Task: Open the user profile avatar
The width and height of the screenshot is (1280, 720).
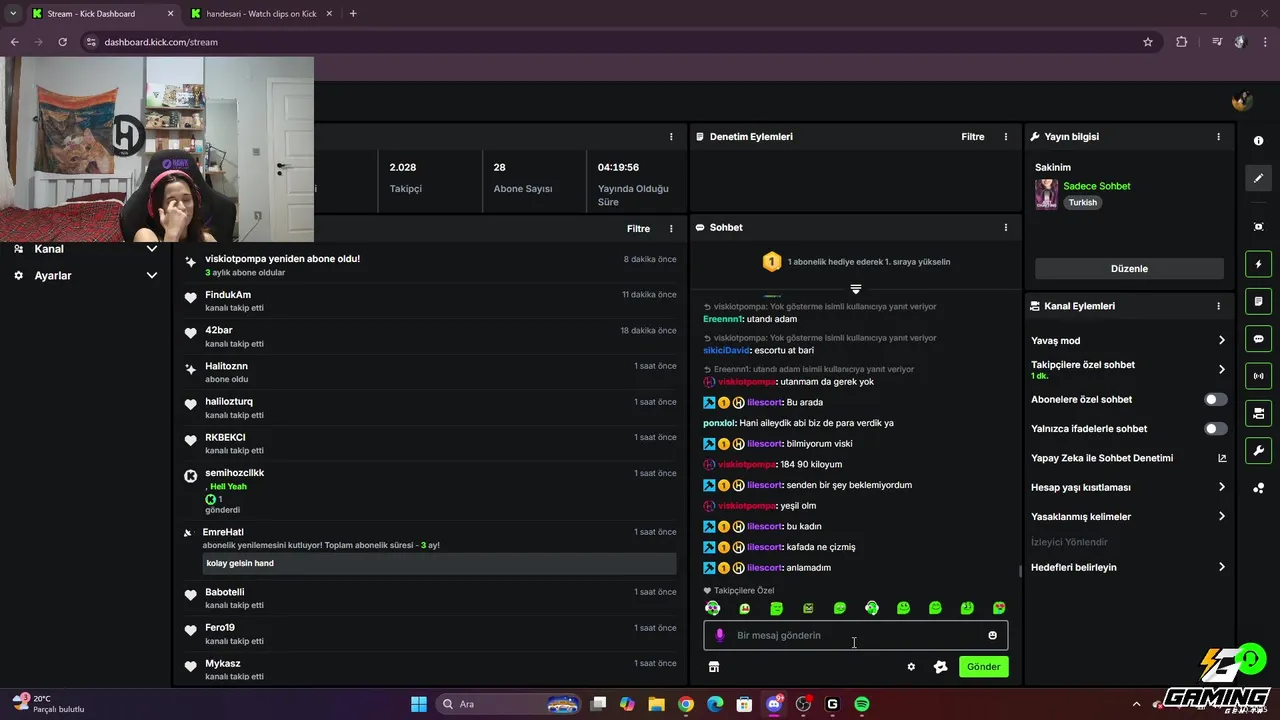Action: click(1242, 100)
